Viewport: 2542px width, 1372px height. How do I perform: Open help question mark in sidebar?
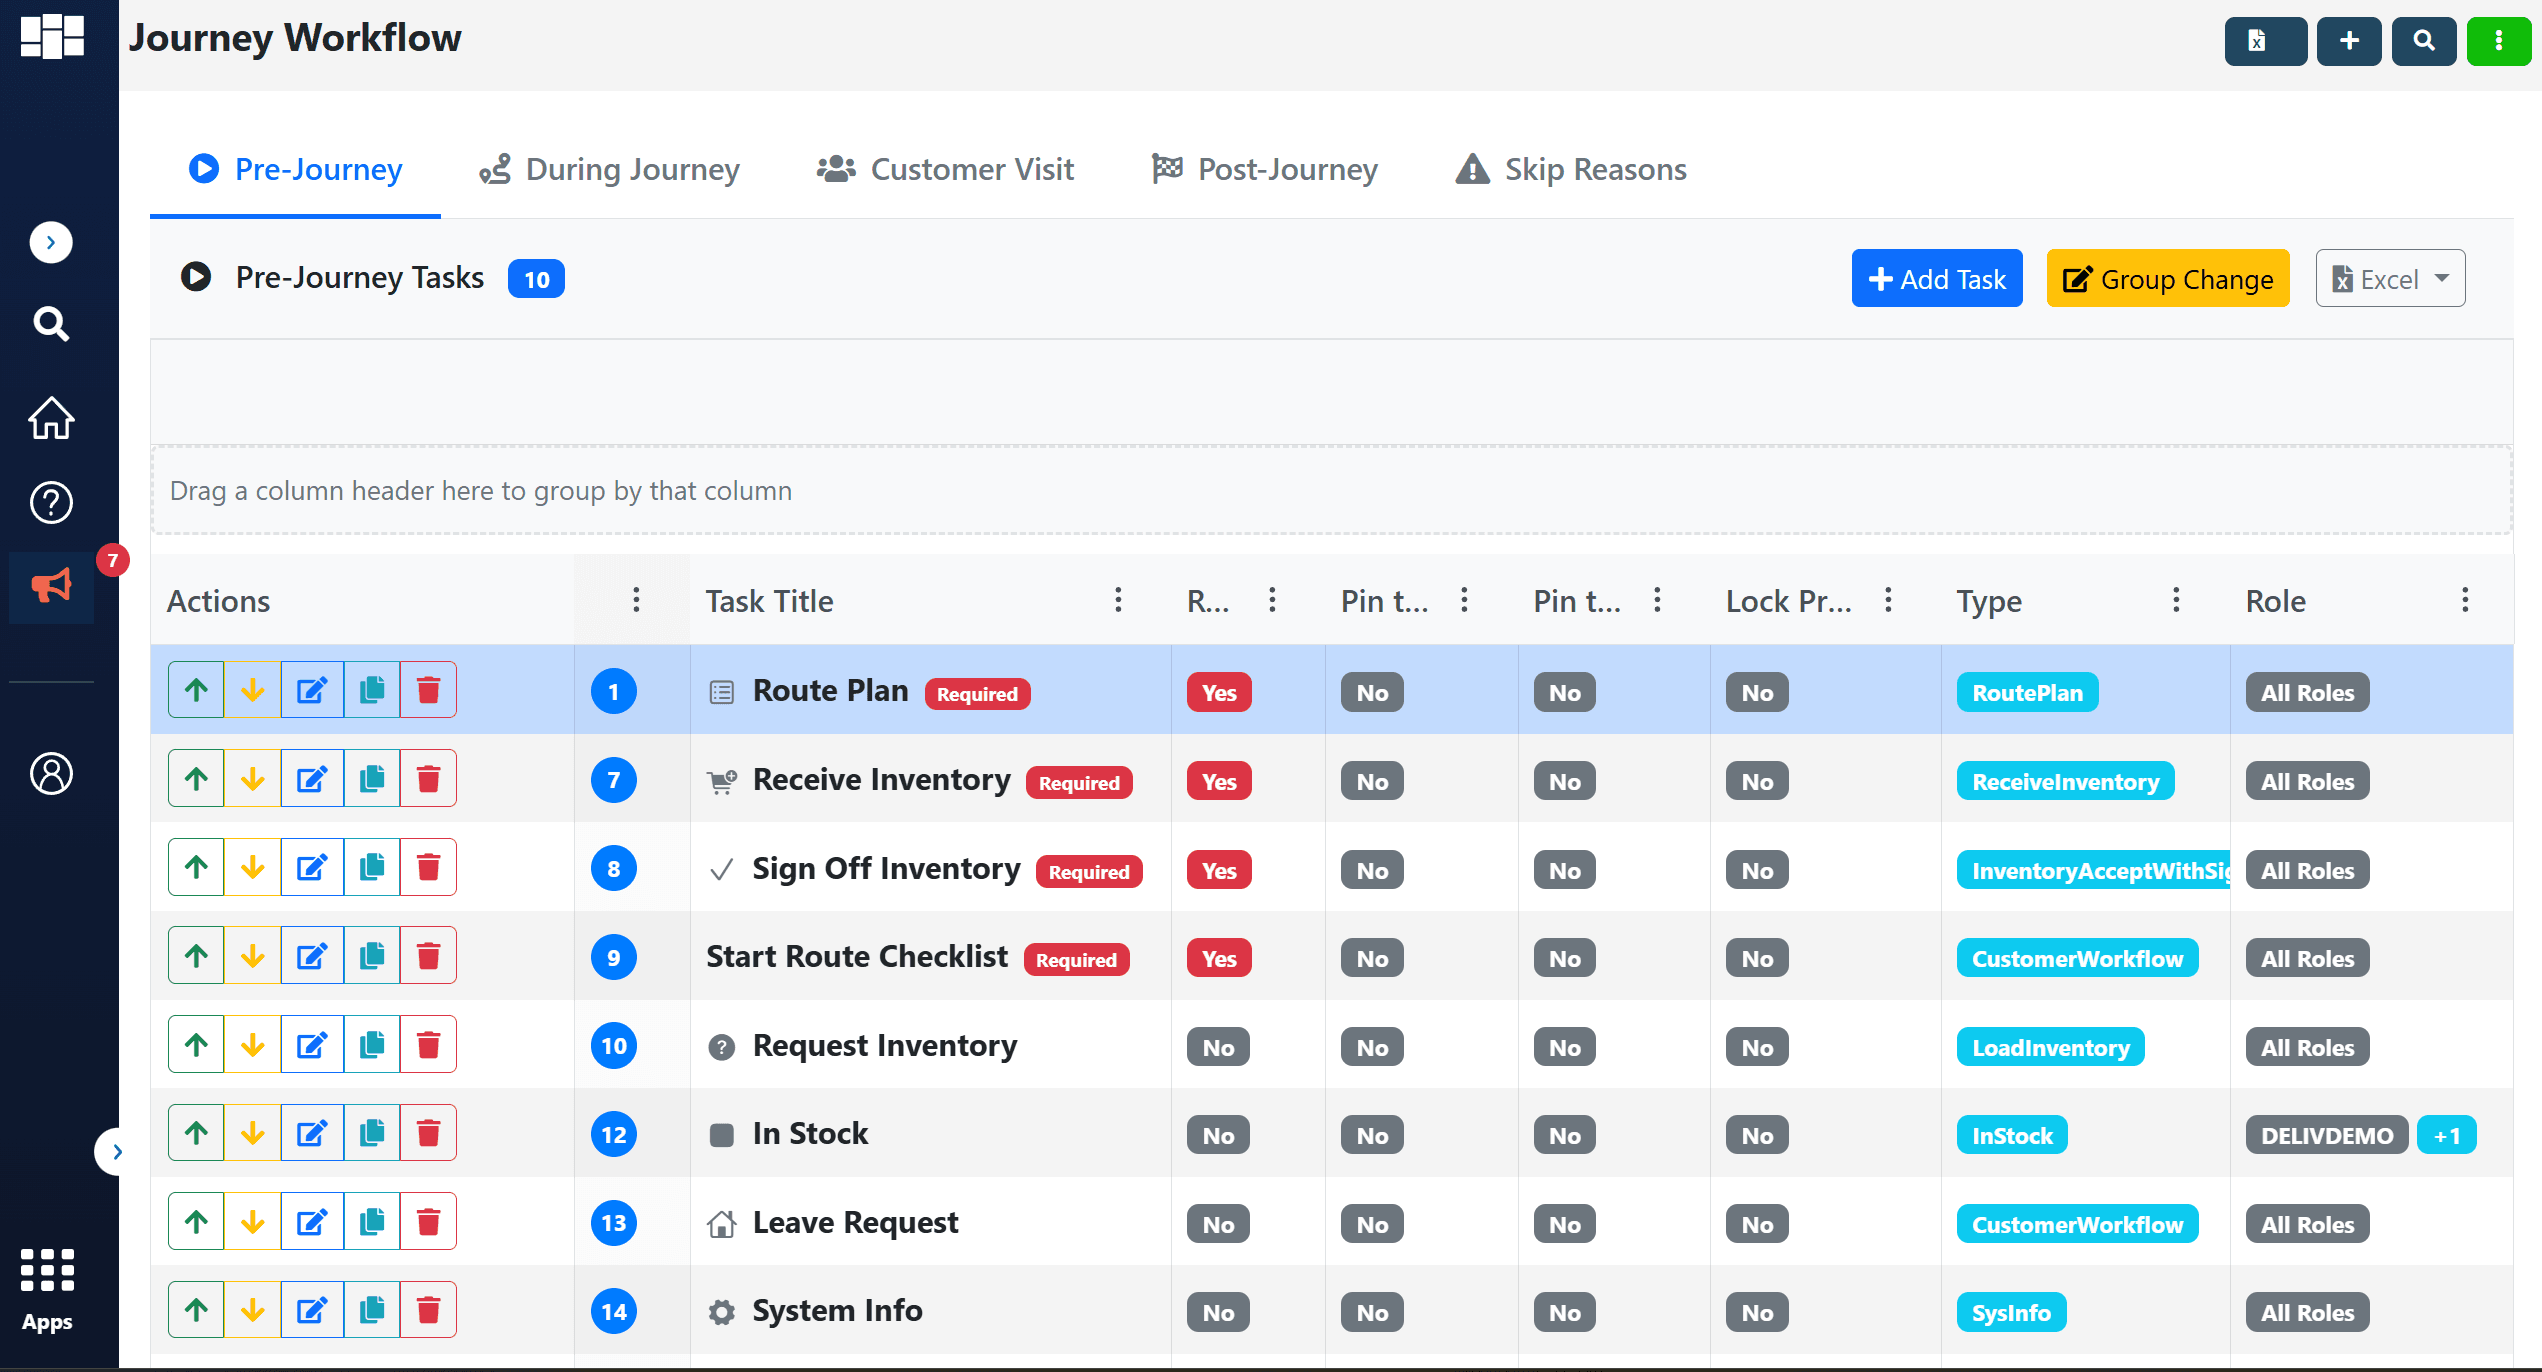tap(51, 502)
